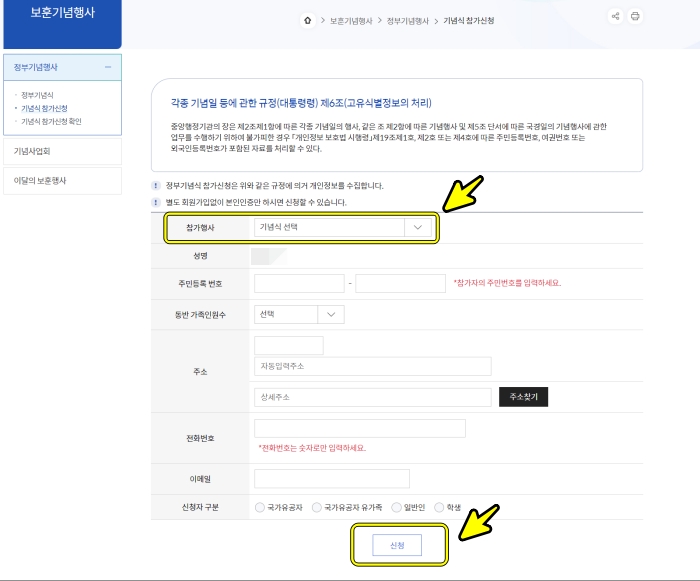This screenshot has height=581, width=700.
Task: Focus the first 주민등록 번호 input field
Action: coord(299,284)
